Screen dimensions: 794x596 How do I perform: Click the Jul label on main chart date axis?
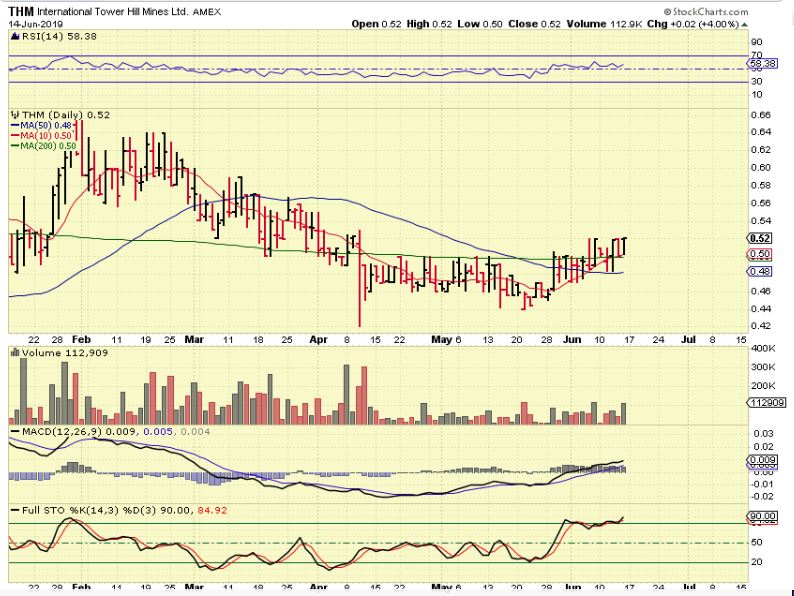688,340
